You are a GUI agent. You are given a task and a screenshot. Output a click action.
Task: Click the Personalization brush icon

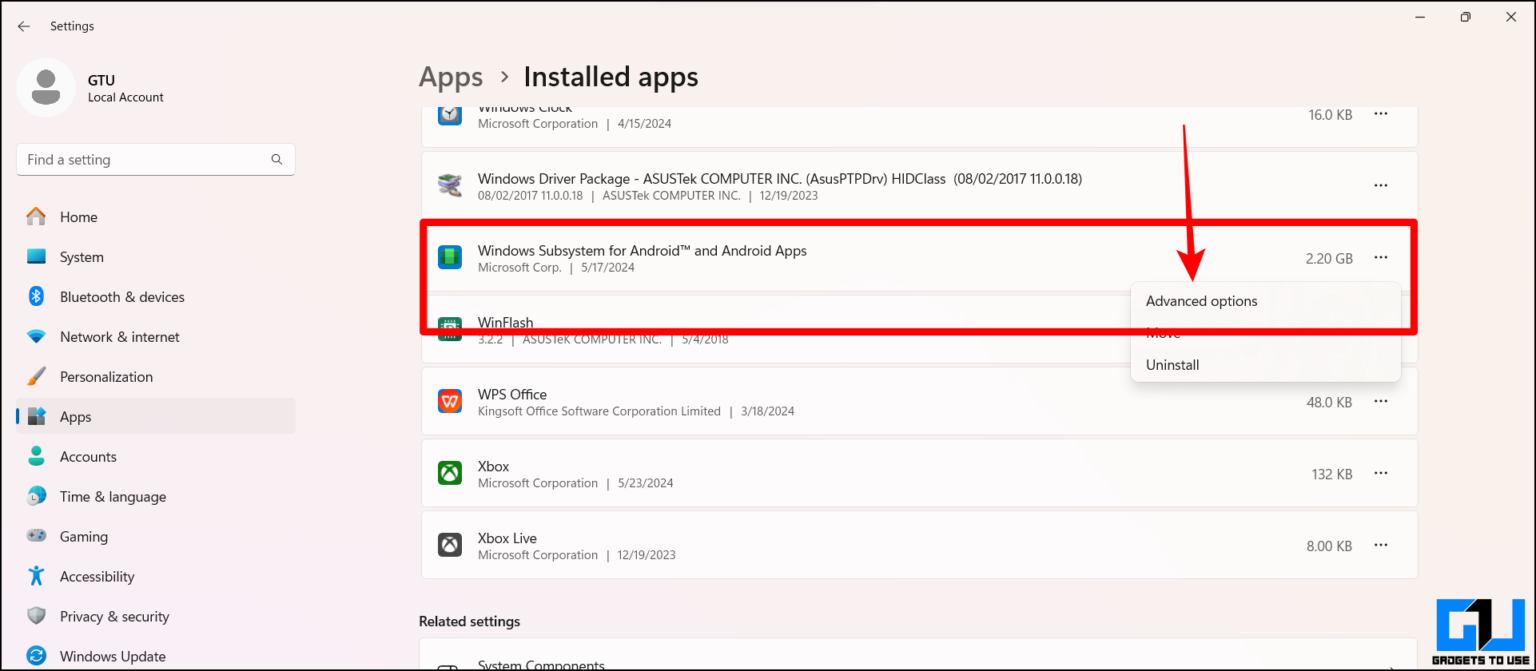click(x=36, y=376)
